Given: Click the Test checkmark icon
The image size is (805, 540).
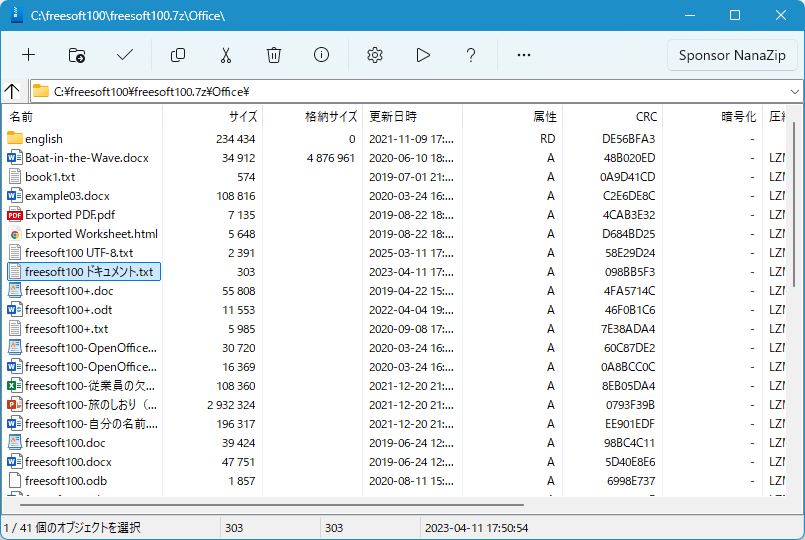Looking at the screenshot, I should click(x=125, y=55).
